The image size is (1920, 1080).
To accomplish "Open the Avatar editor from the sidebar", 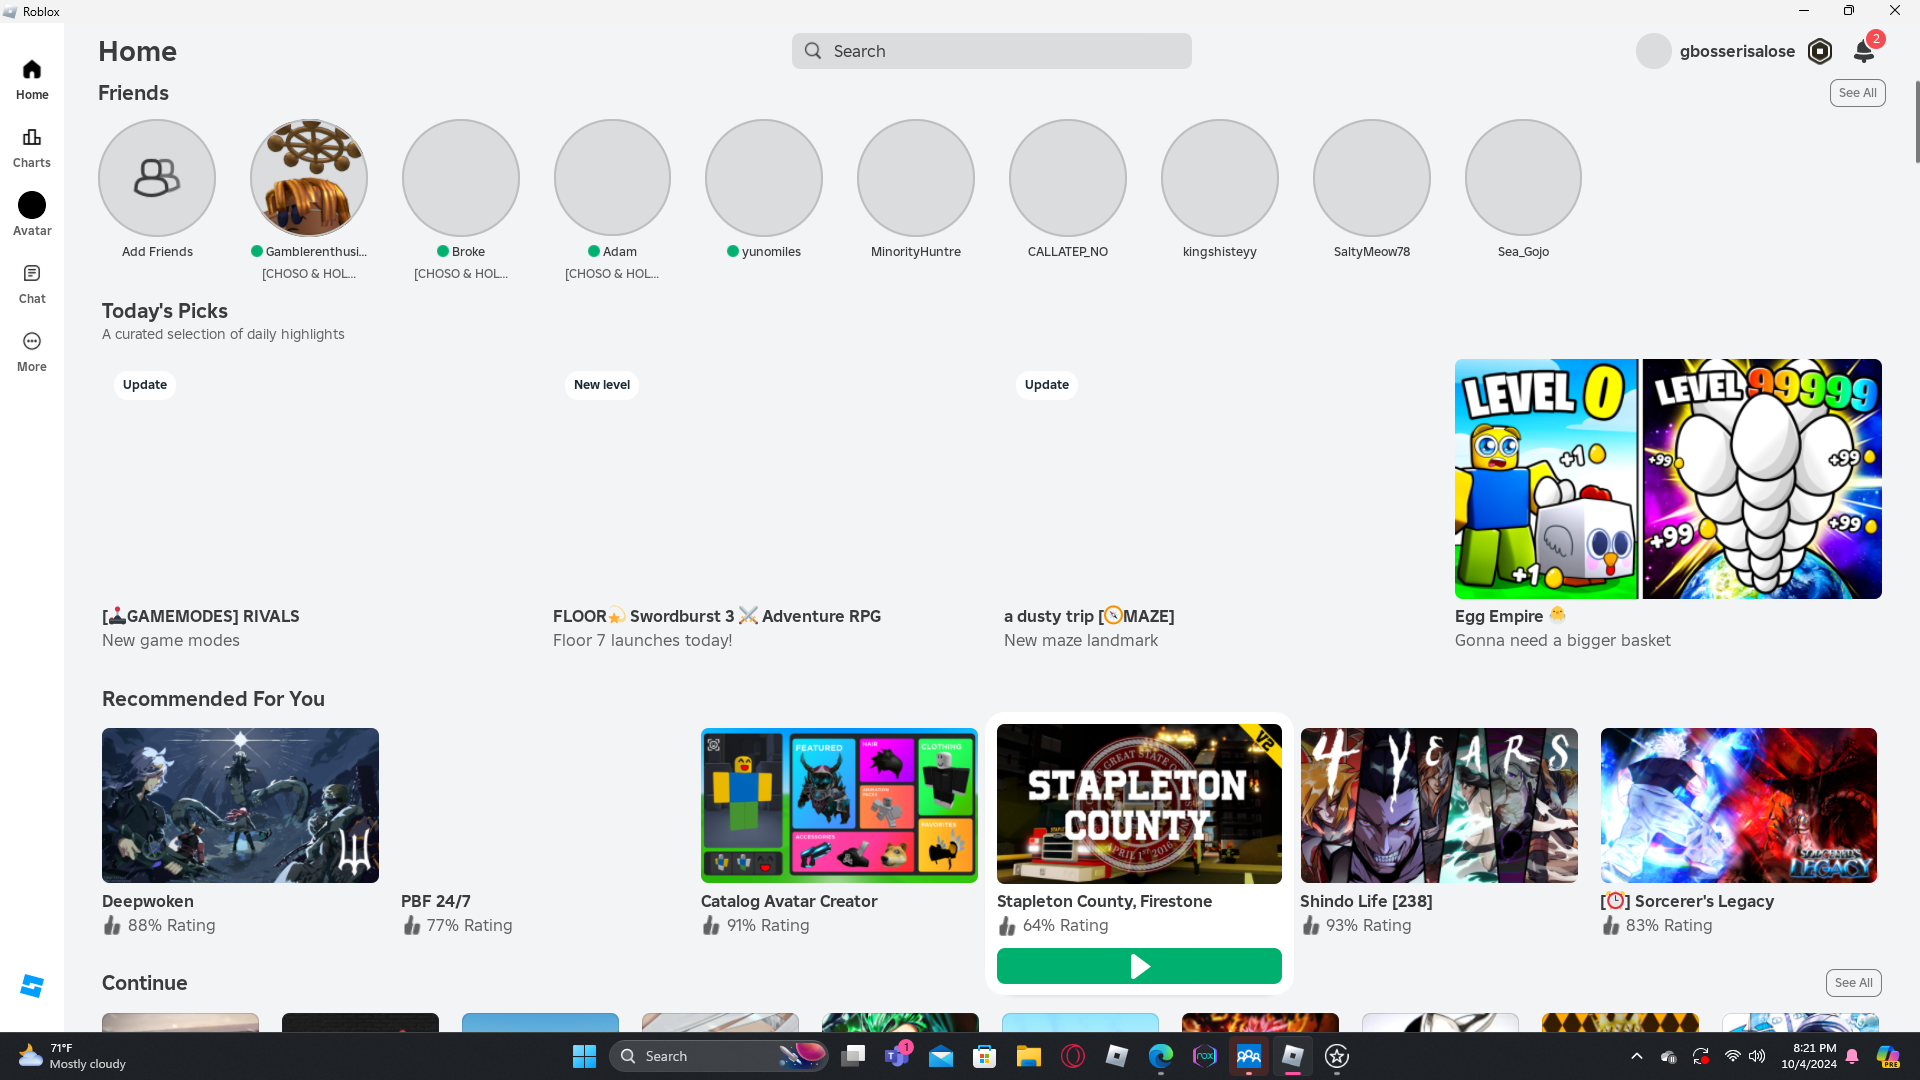I will click(x=32, y=215).
